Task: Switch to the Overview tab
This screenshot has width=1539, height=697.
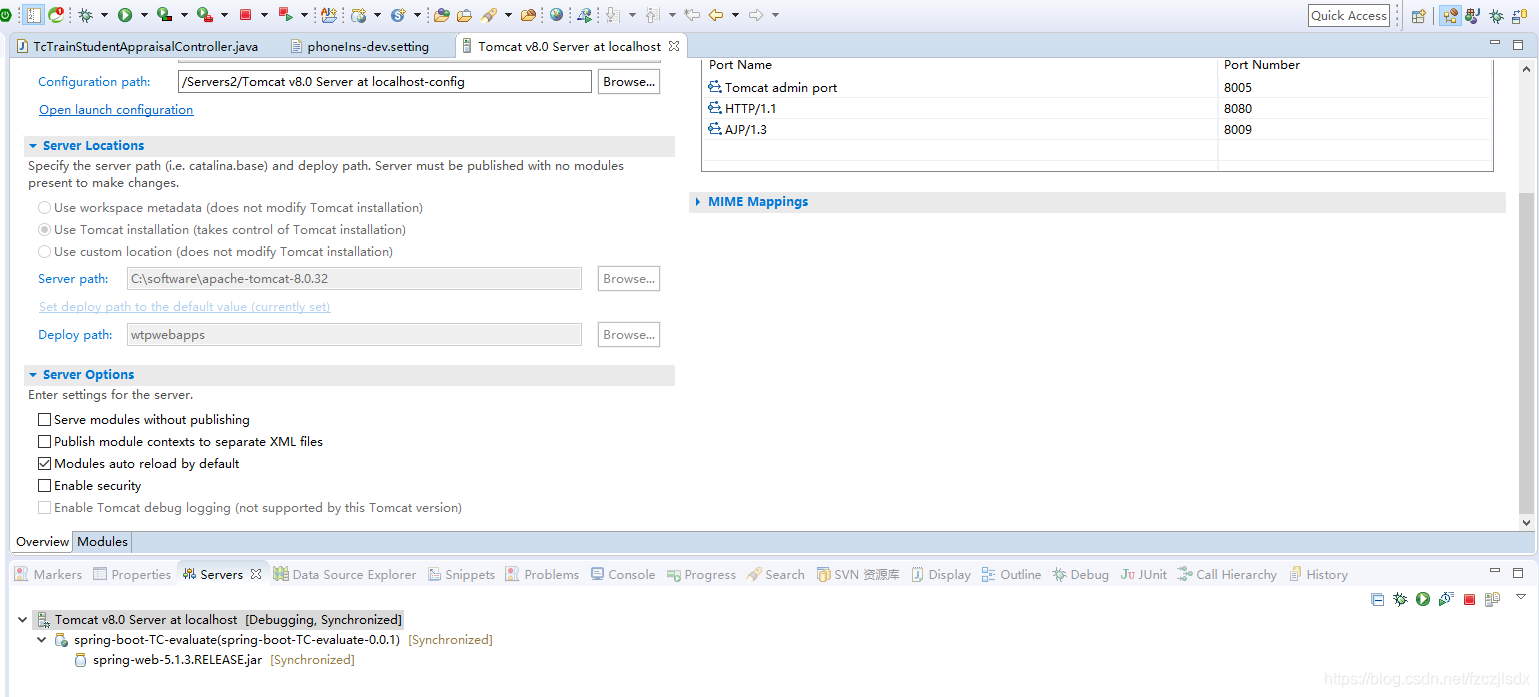Action: pyautogui.click(x=42, y=542)
